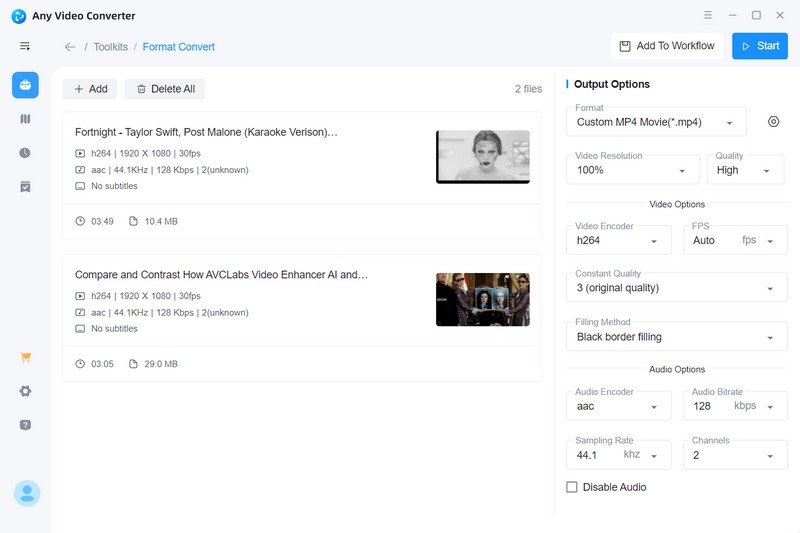Screen dimensions: 800x533
Task: Click video stream icon of Fortnight file
Action: coord(80,153)
